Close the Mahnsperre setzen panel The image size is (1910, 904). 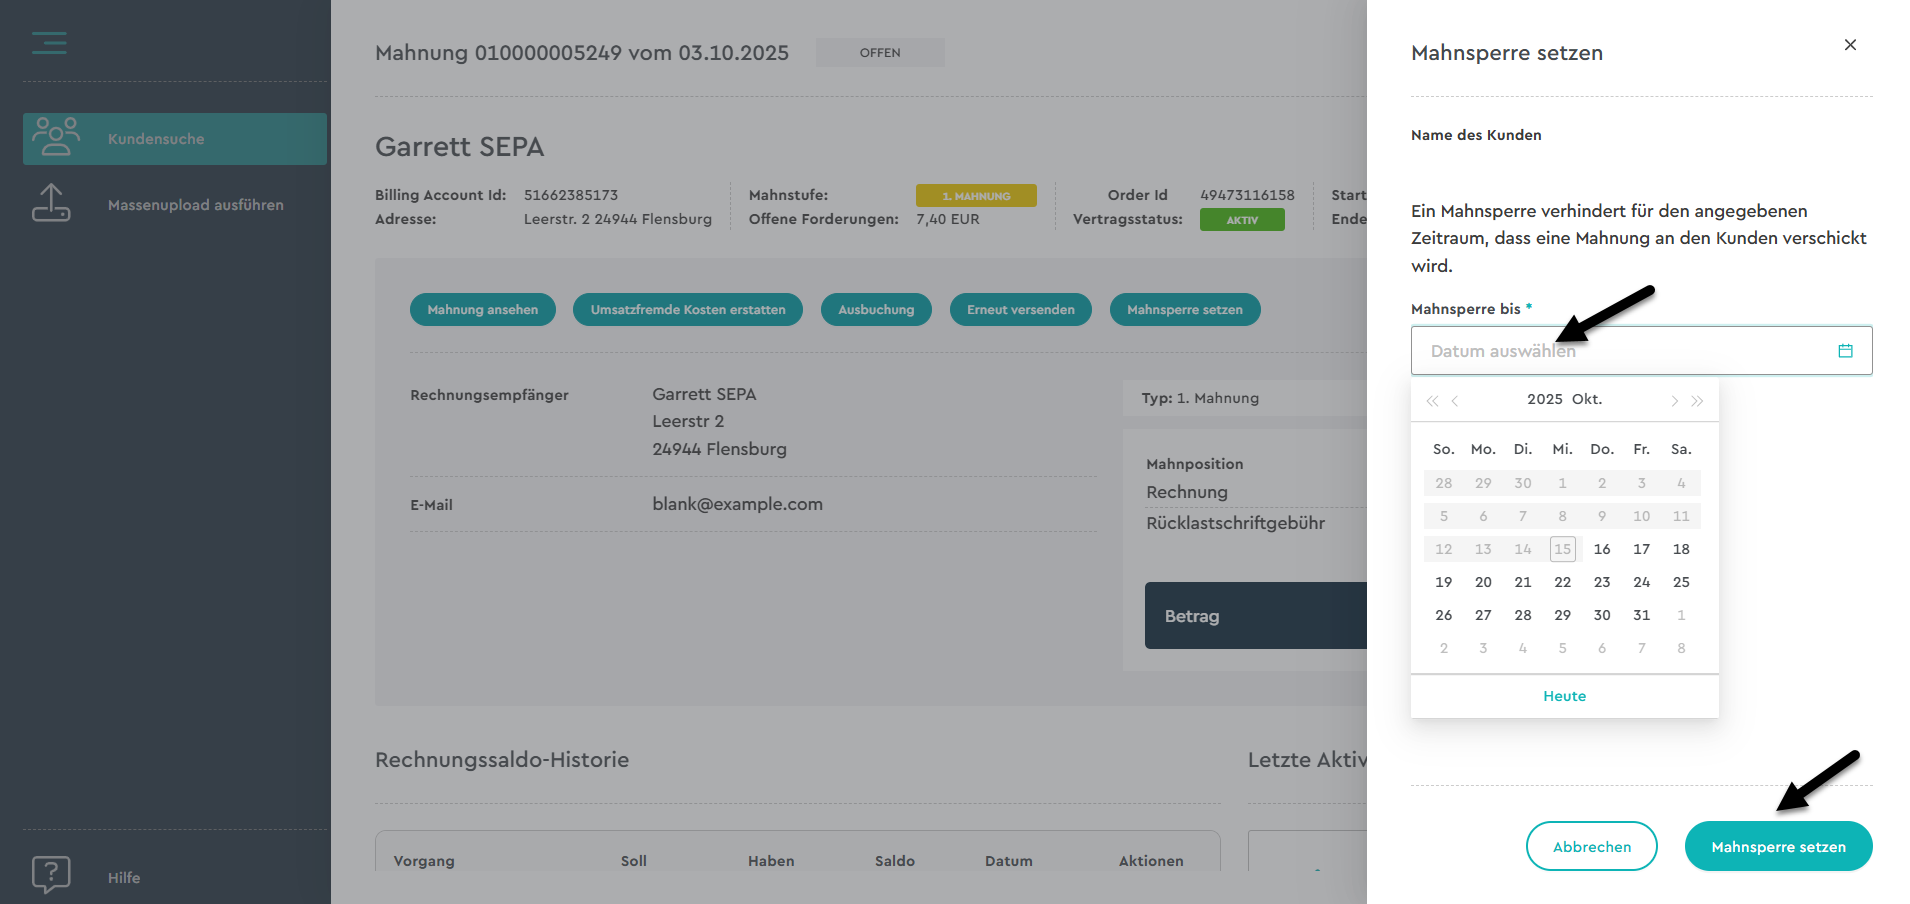[1850, 45]
